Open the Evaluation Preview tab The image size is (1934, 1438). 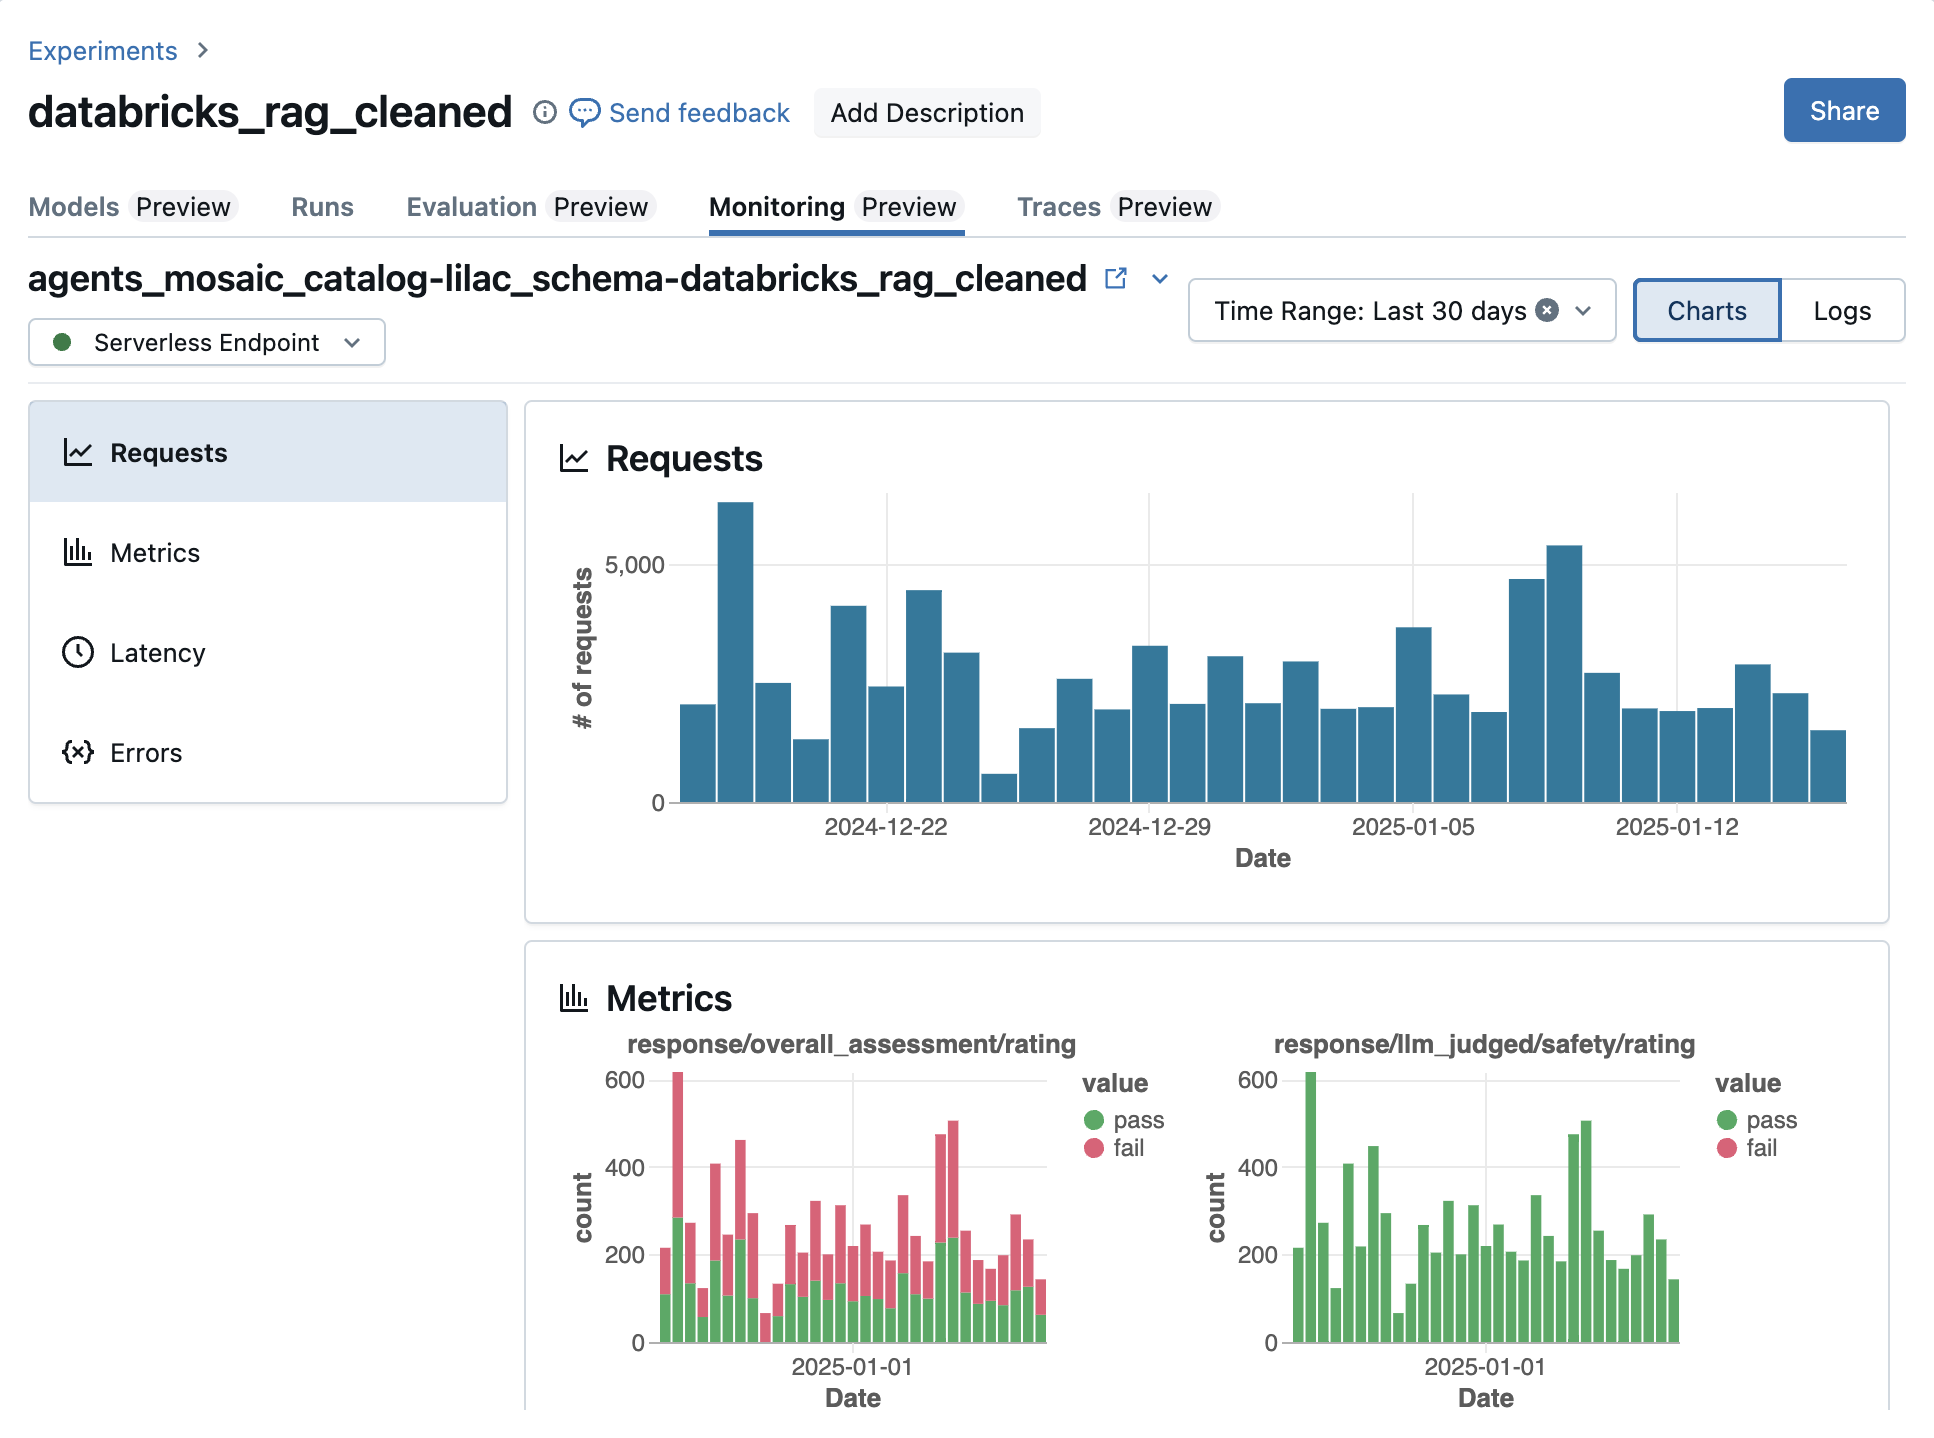530,207
